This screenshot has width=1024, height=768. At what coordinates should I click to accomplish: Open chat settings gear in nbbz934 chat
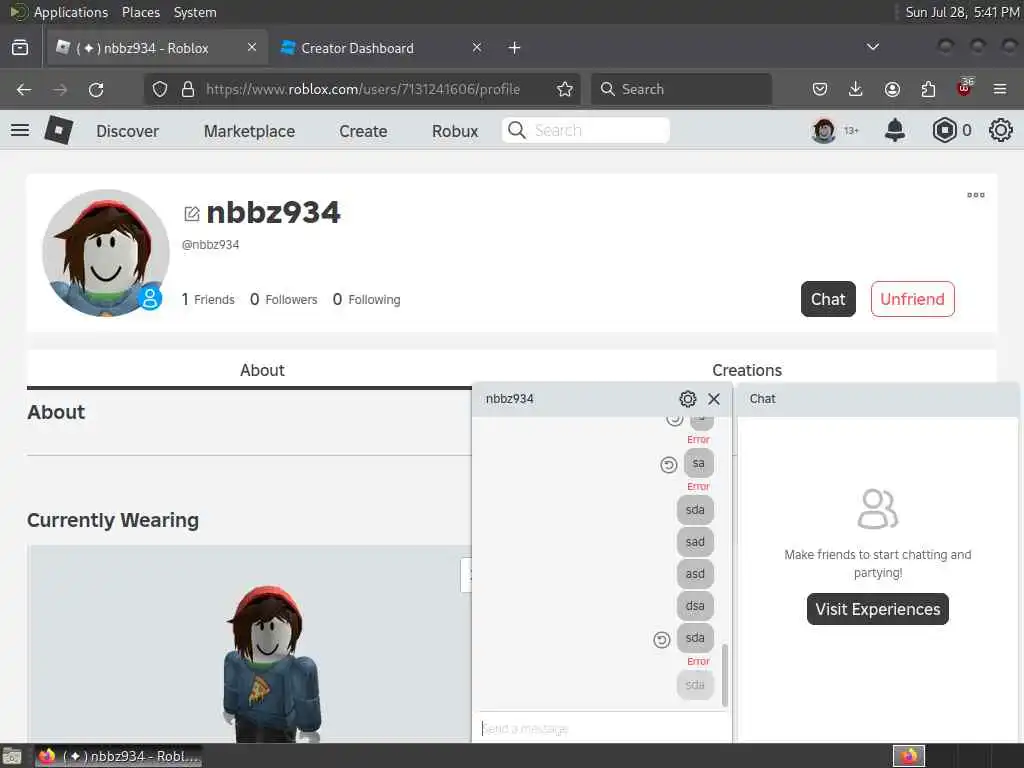click(x=688, y=399)
